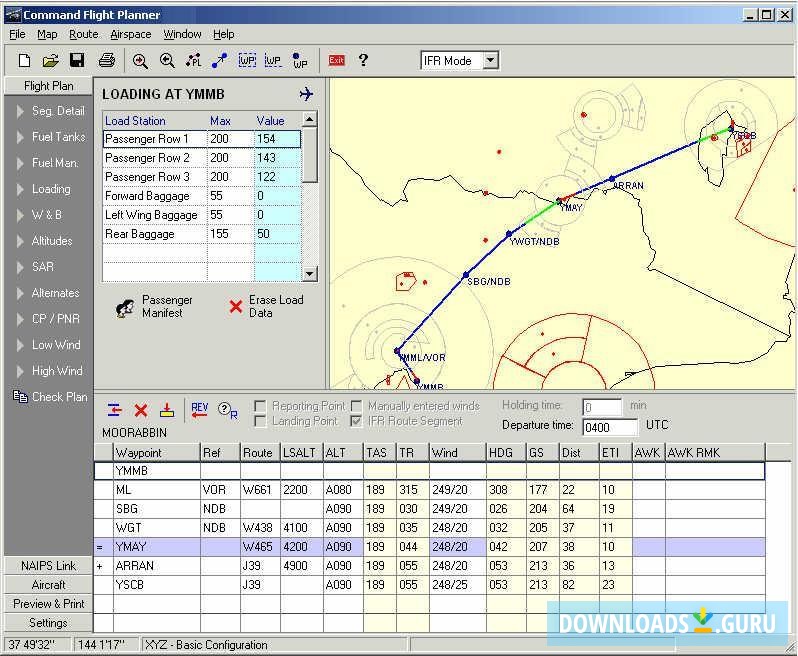Open help with question mark icon
The image size is (798, 656).
pos(363,60)
